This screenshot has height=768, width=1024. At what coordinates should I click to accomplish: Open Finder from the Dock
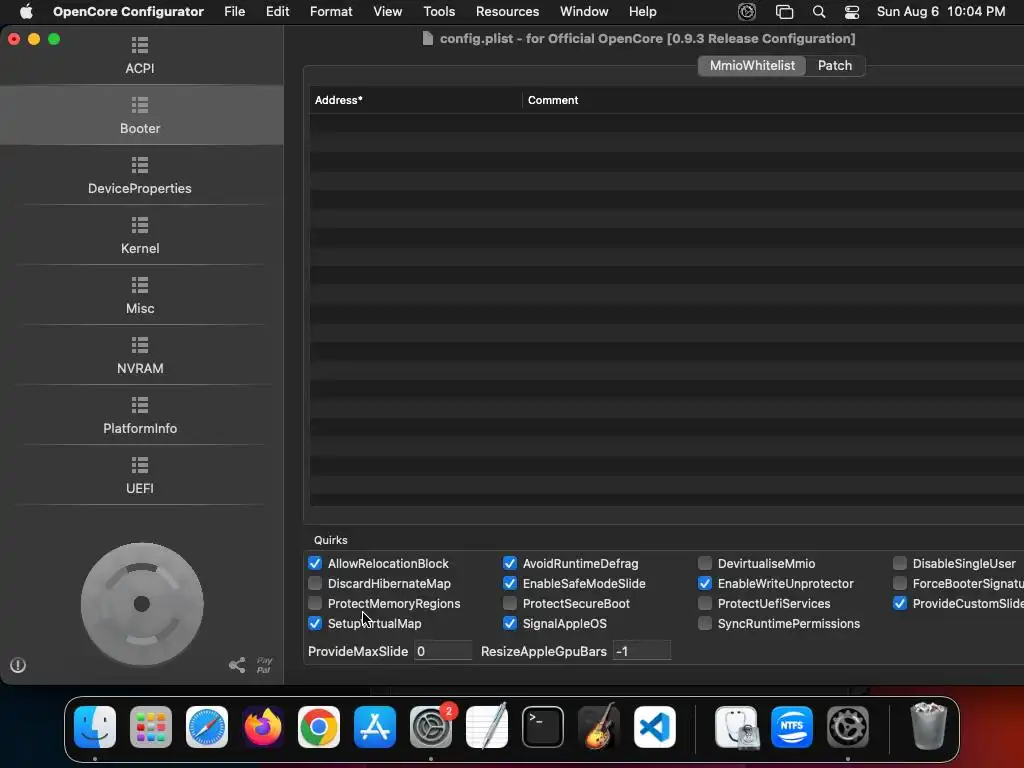coord(95,727)
